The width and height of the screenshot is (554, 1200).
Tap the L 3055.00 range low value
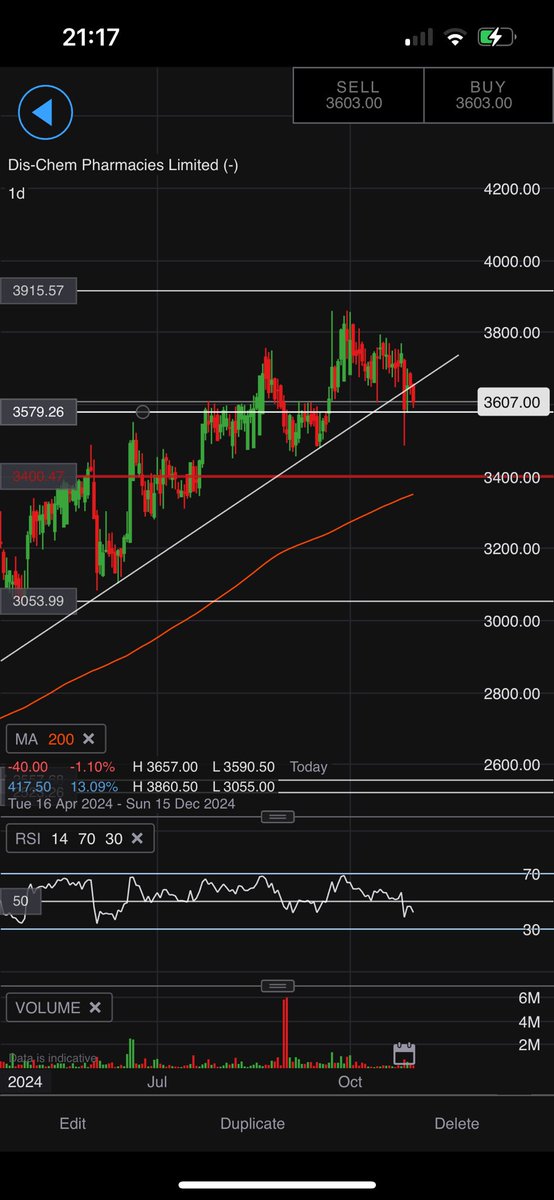[243, 787]
